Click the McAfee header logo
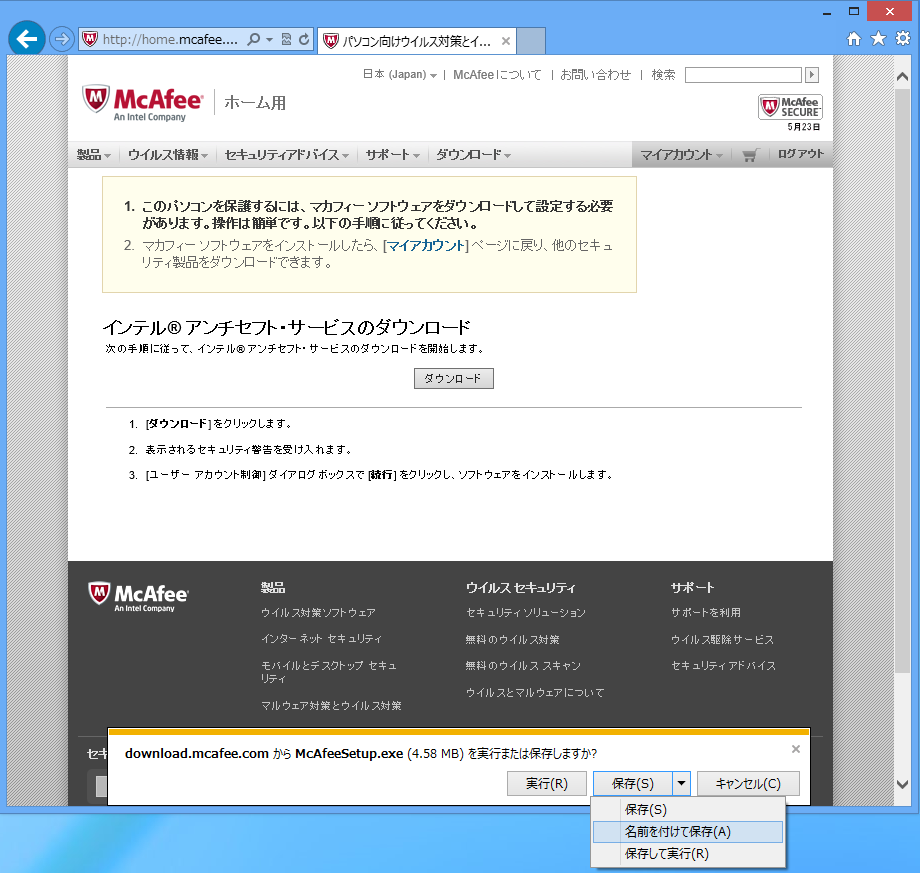This screenshot has height=873, width=920. pos(143,103)
